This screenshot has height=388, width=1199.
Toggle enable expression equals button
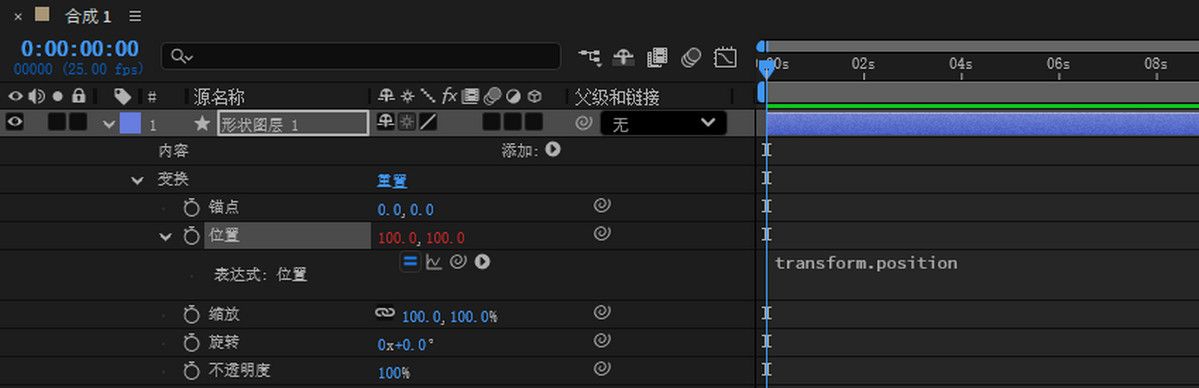411,262
